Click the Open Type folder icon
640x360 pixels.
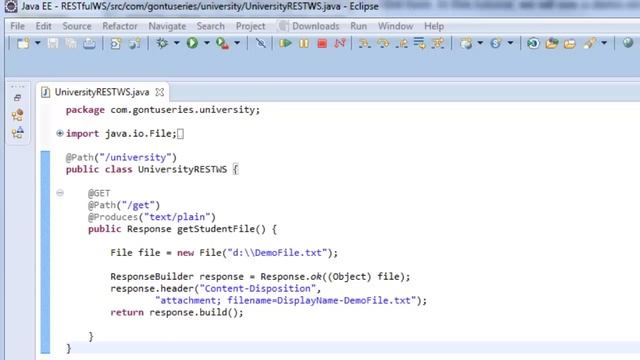[551, 43]
